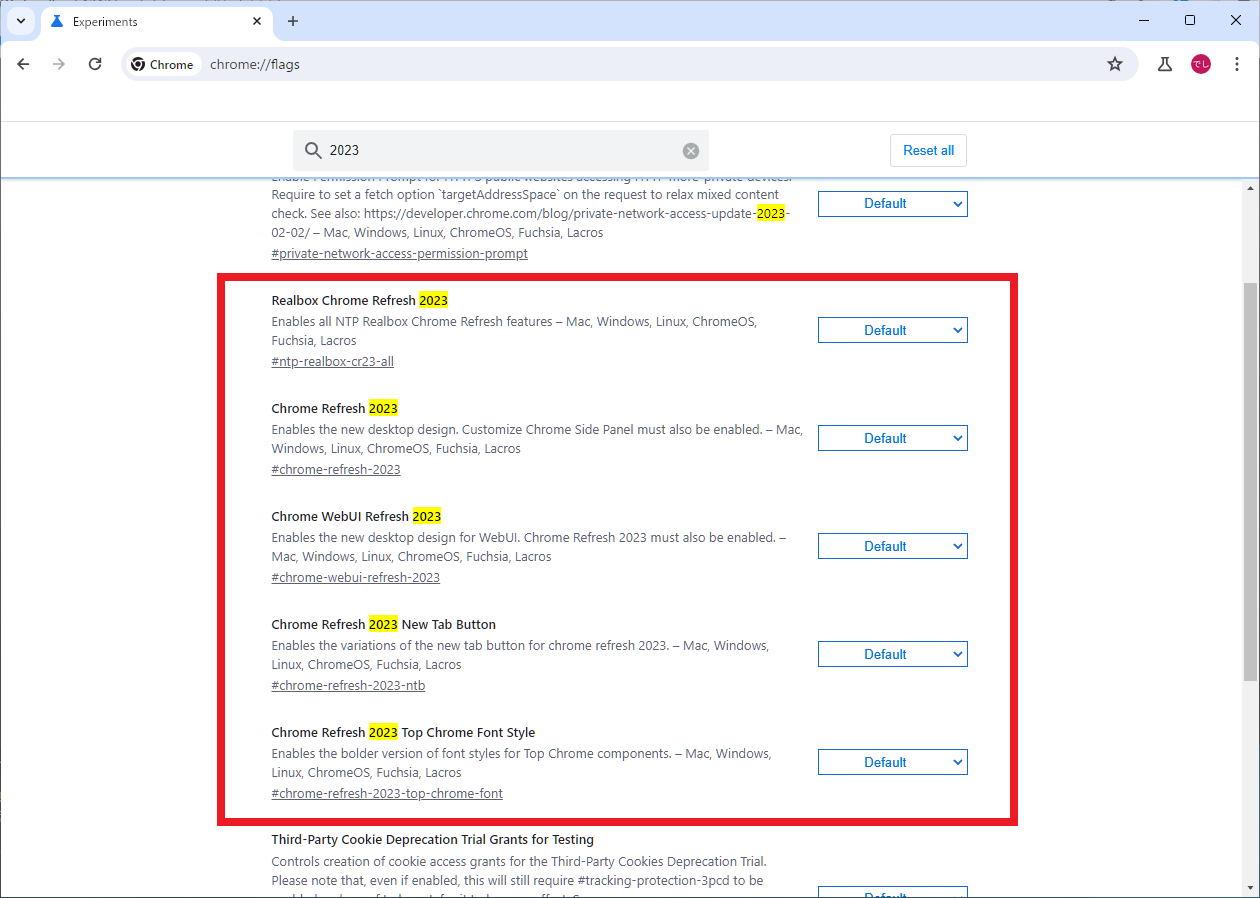Click the Reset all button
Image resolution: width=1260 pixels, height=898 pixels.
click(x=928, y=150)
